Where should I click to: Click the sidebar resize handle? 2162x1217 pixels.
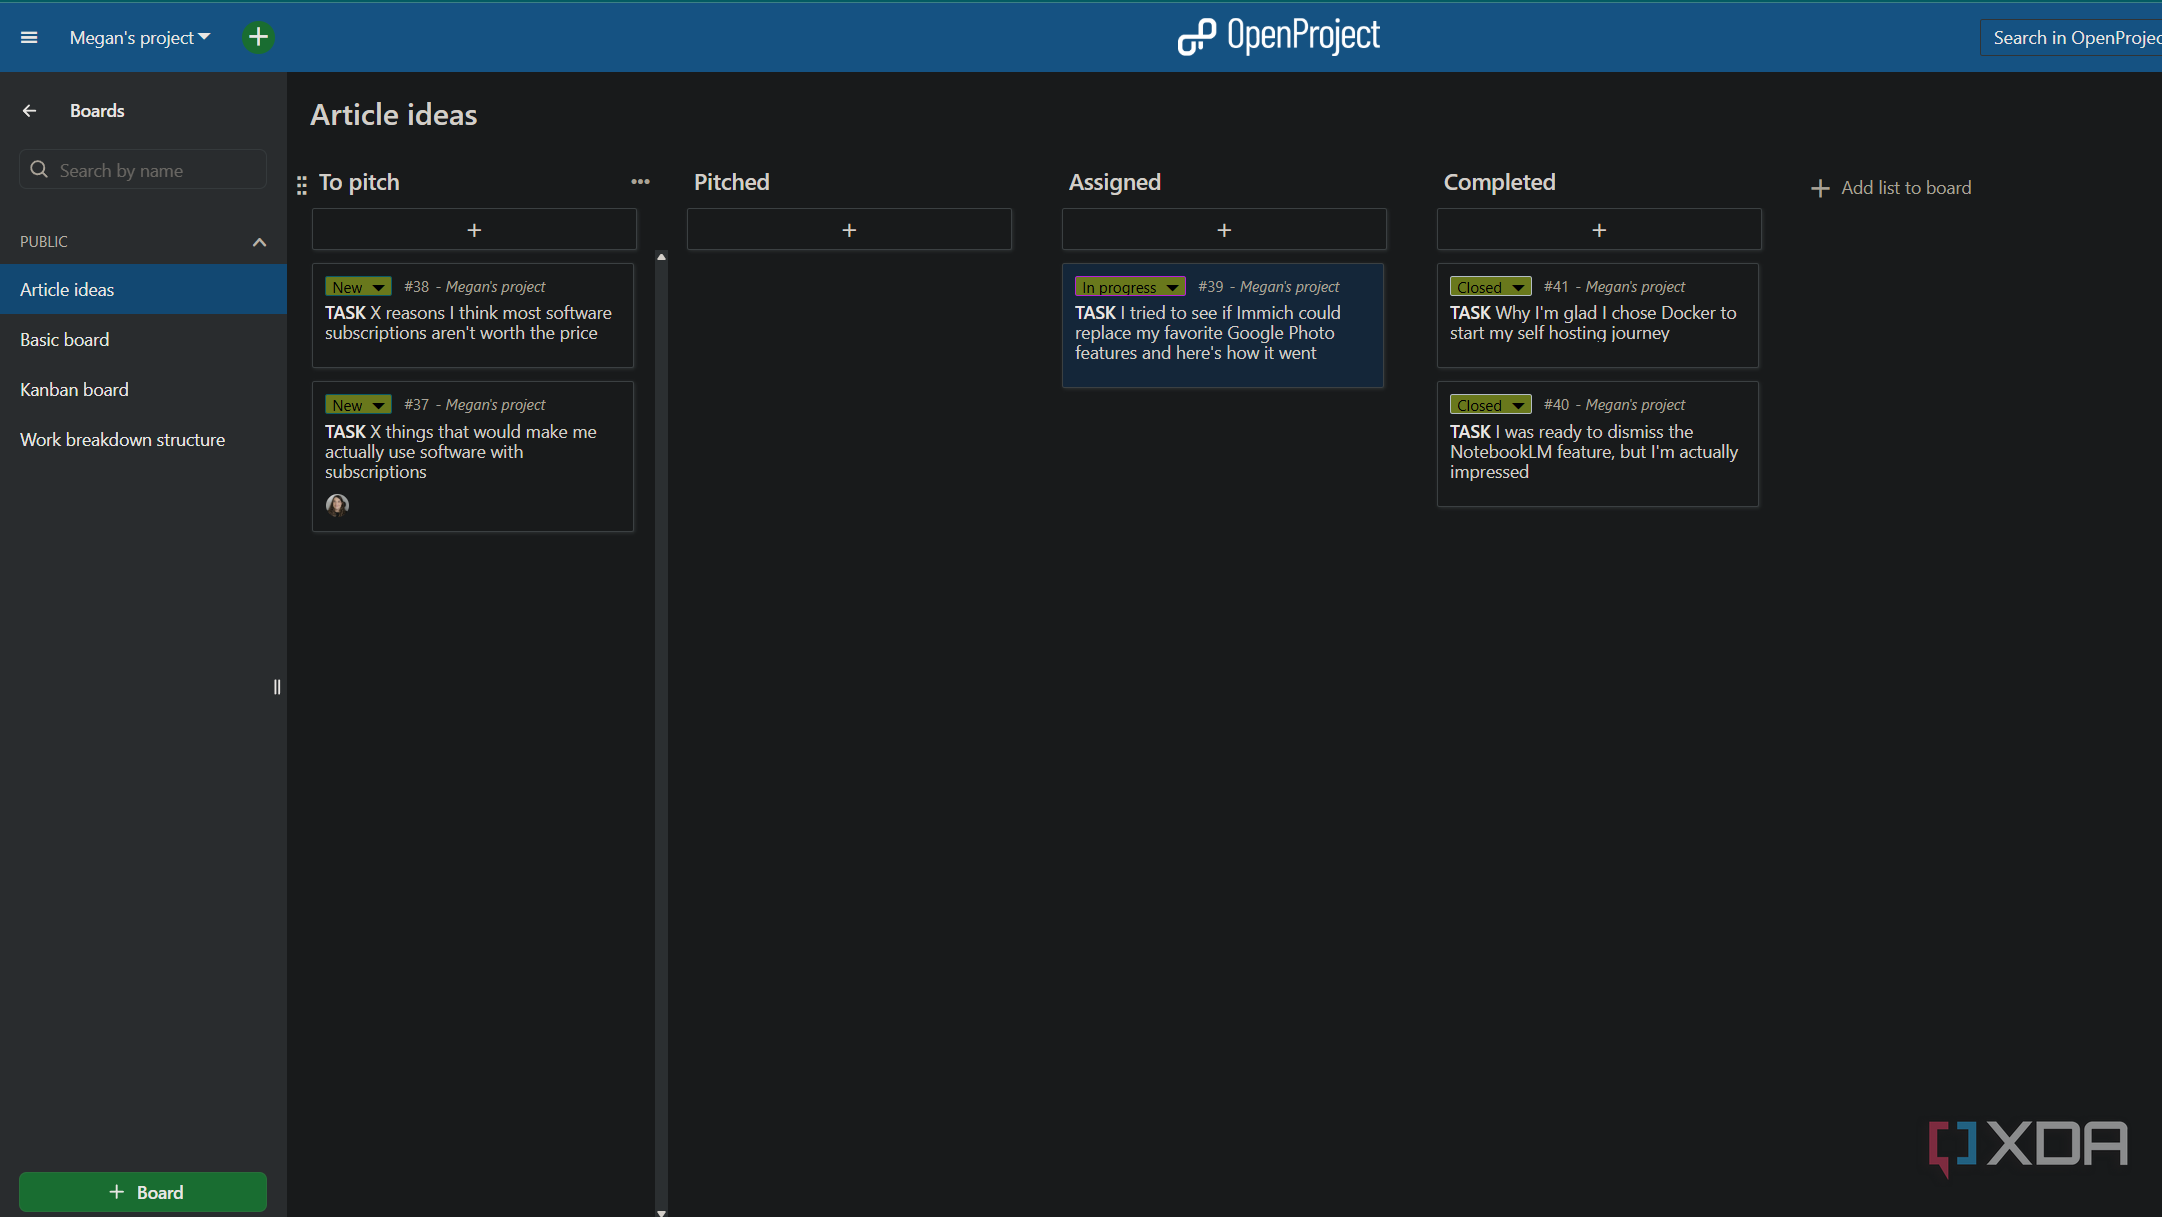pos(277,687)
